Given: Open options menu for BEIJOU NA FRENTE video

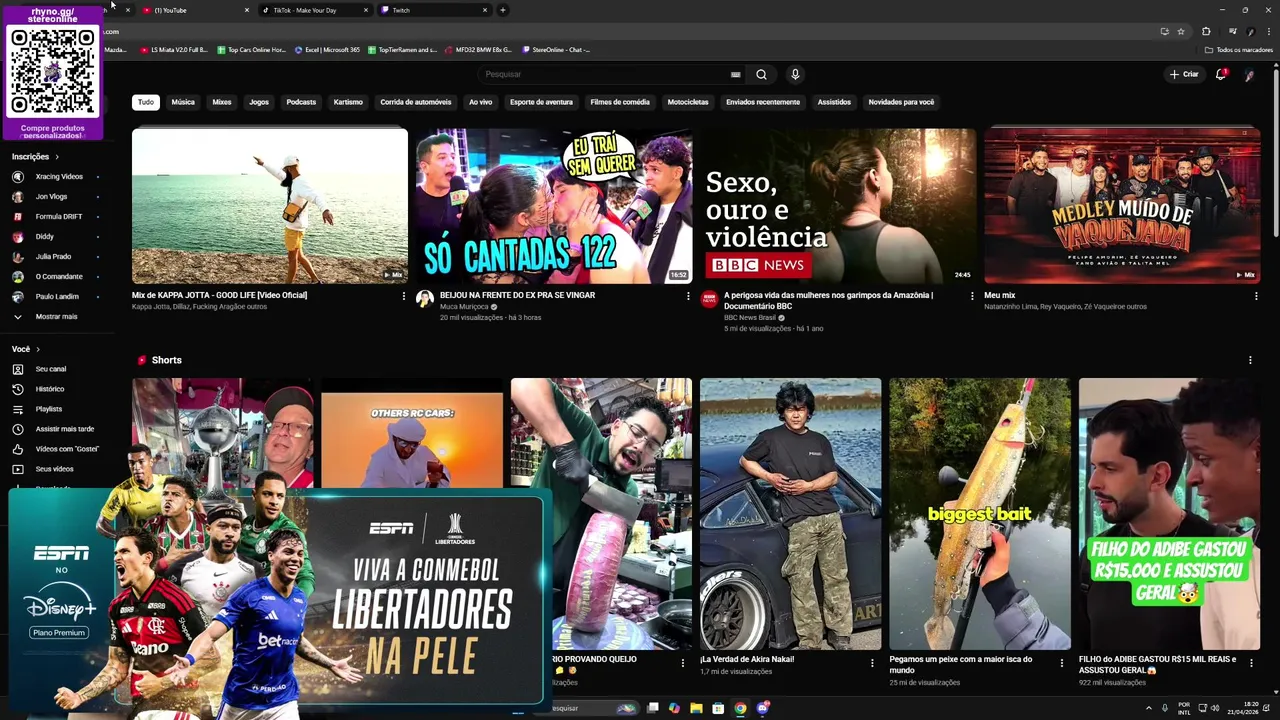Looking at the screenshot, I should point(688,296).
